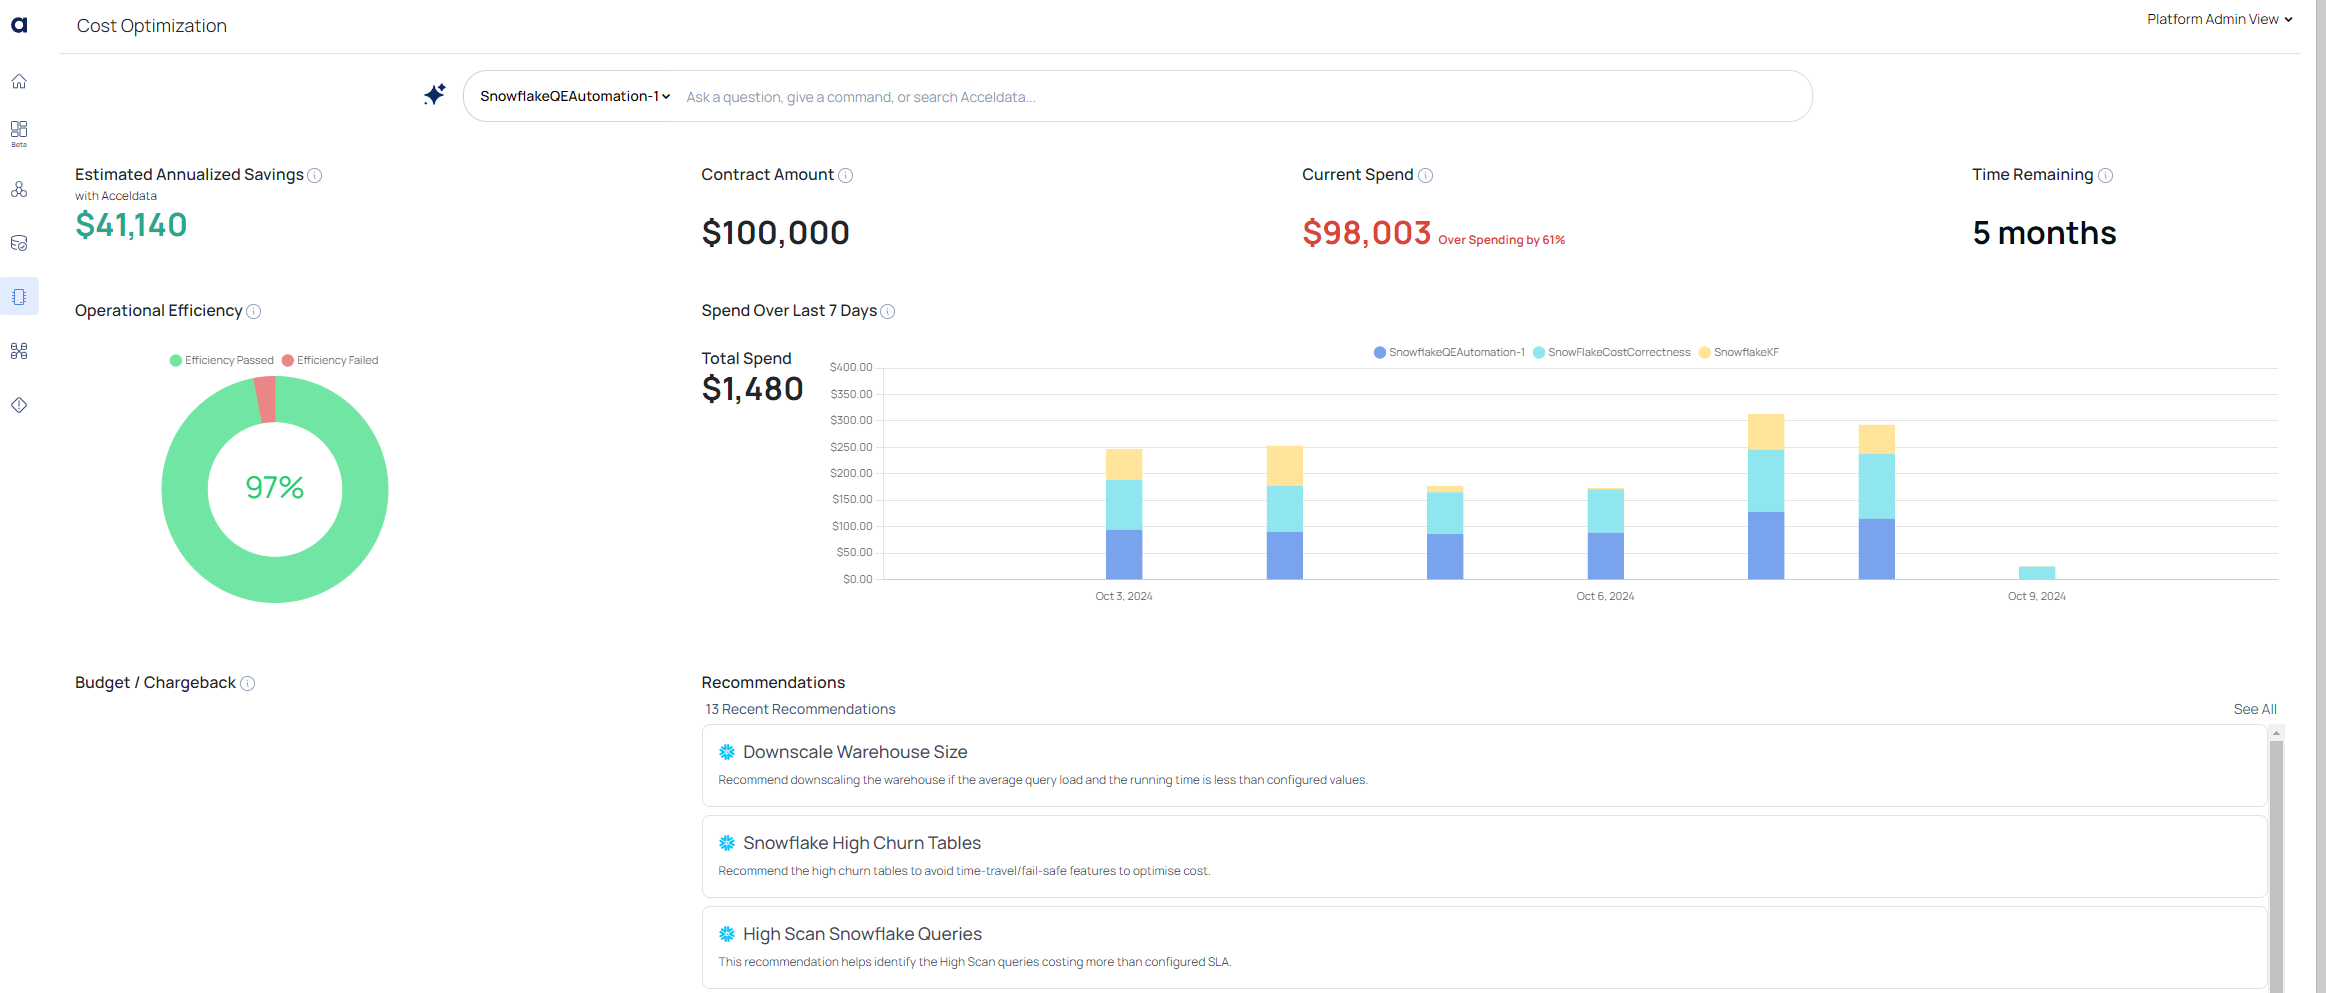Screen dimensions: 2326x993
Task: Open the database check (data reliability) sidebar icon
Action: tap(19, 243)
